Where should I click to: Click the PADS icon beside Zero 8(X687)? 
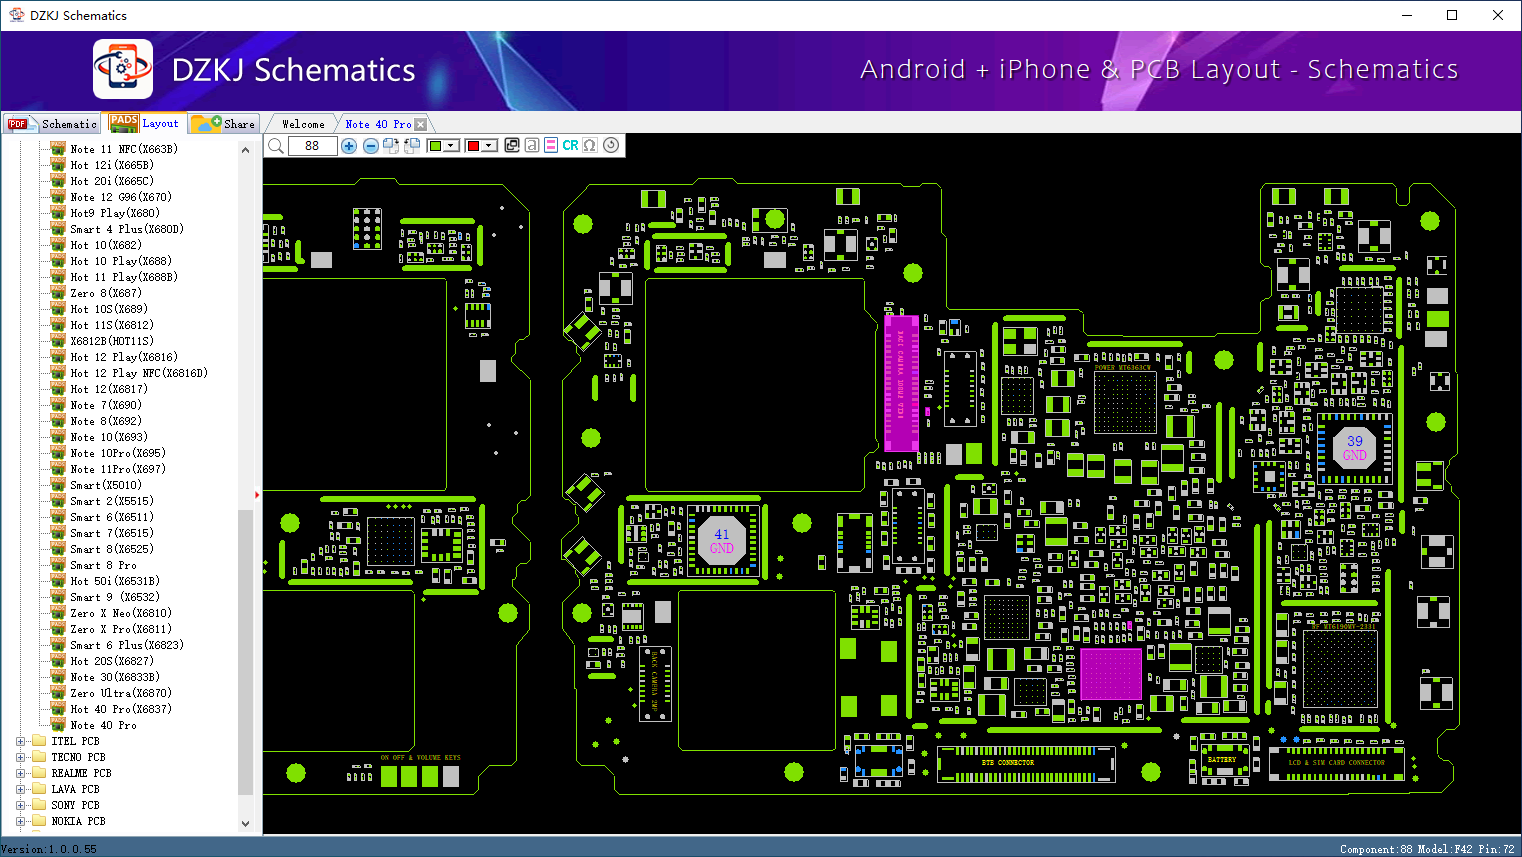tap(58, 293)
